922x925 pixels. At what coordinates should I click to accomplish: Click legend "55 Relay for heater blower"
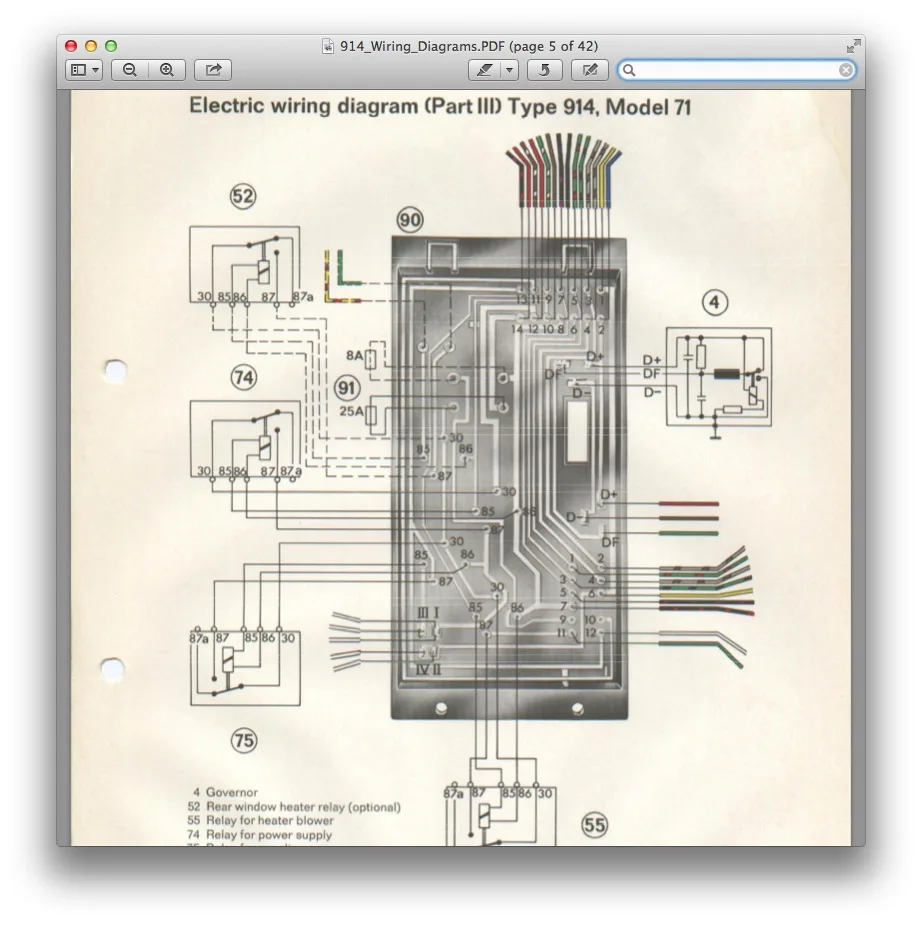(260, 821)
